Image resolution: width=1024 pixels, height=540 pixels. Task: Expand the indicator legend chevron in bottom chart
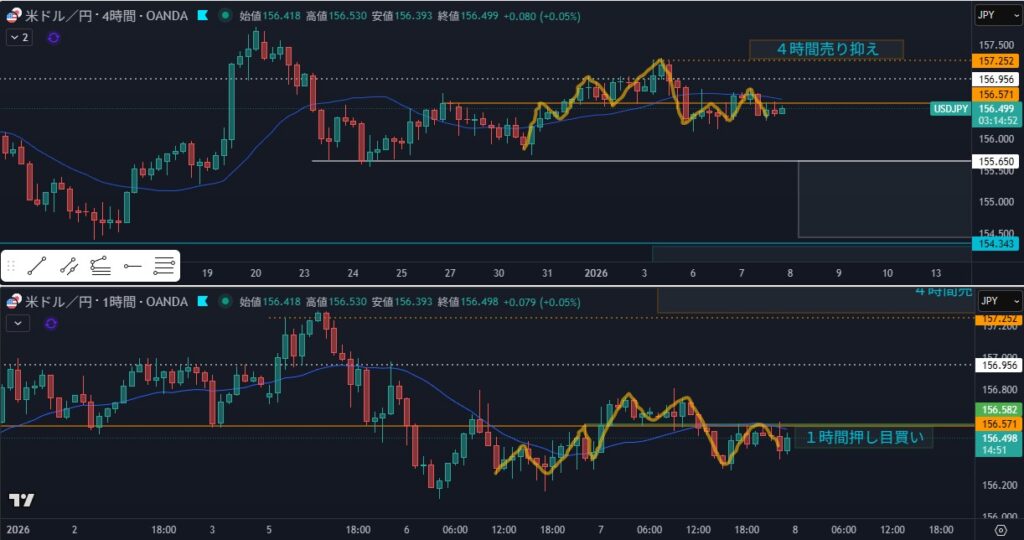[x=20, y=322]
